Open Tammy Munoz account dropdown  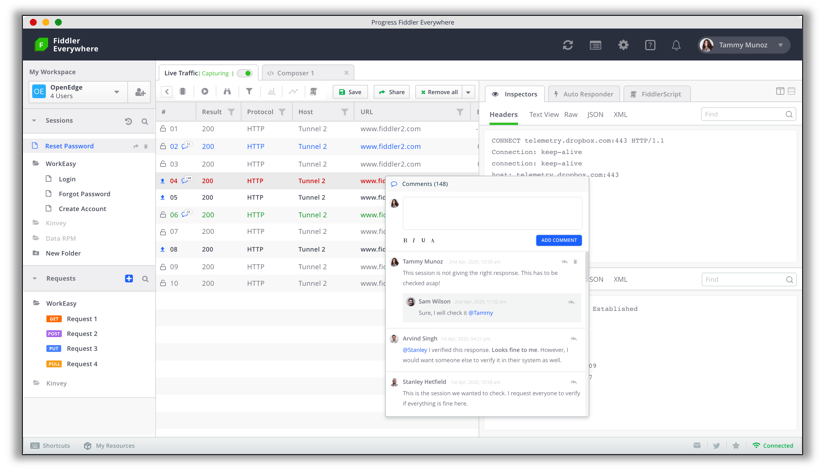[780, 45]
